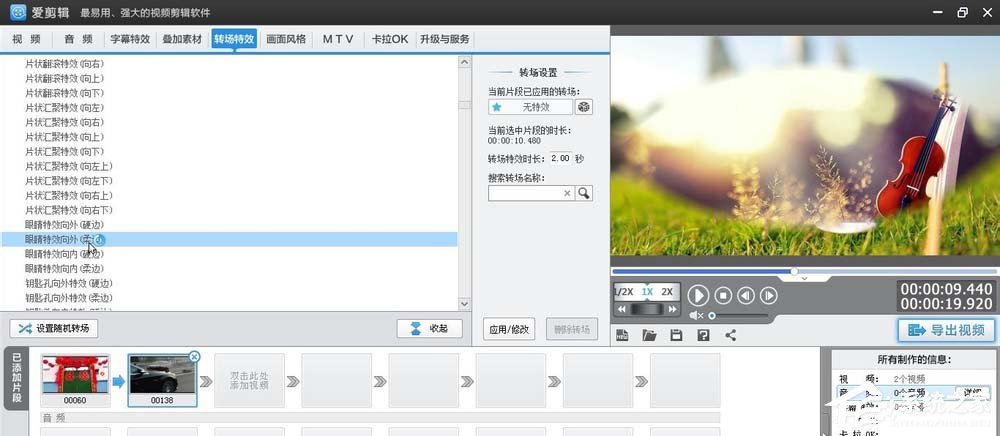Select the 00138 clip thumbnail
Screen dimensions: 1000x436
tap(163, 381)
